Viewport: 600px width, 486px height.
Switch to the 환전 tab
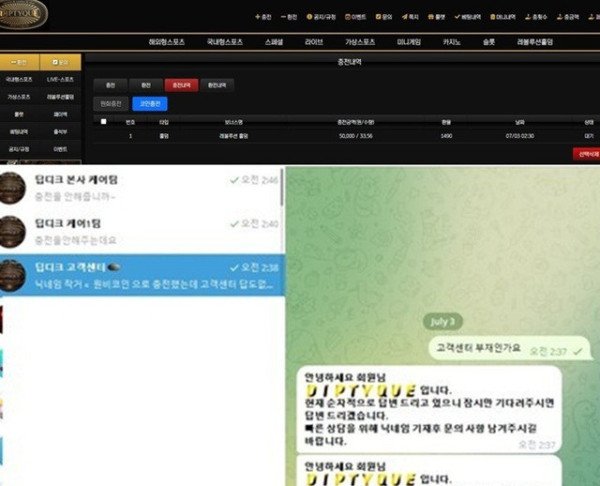click(146, 85)
